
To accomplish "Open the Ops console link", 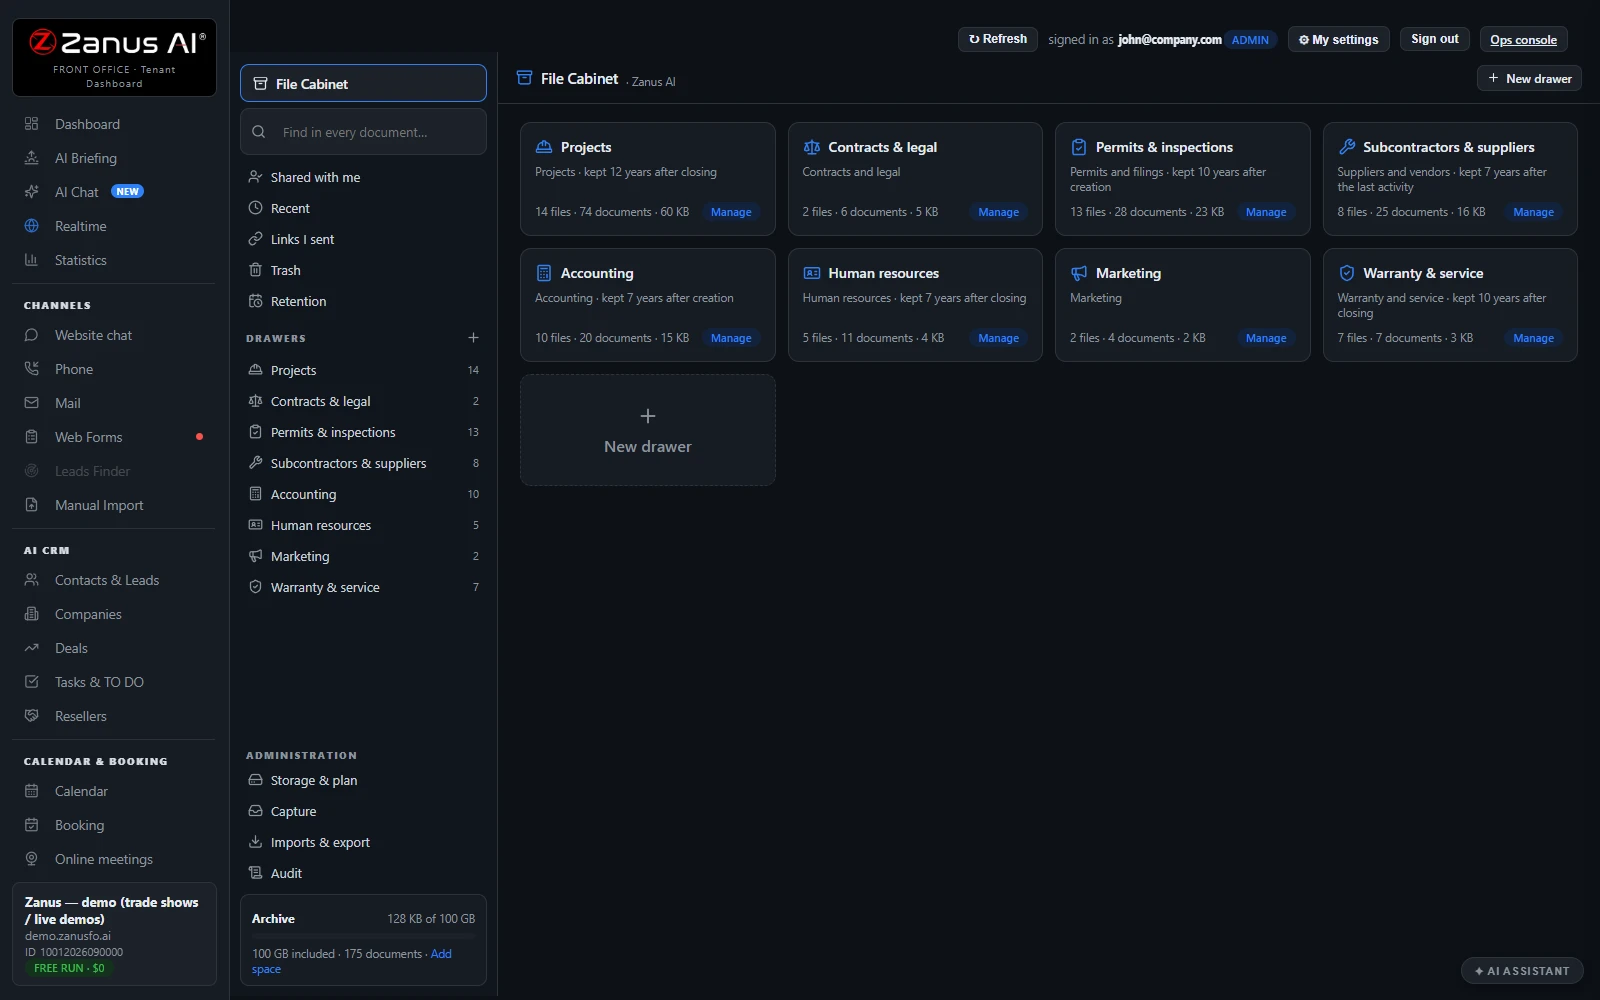I will 1523,40.
